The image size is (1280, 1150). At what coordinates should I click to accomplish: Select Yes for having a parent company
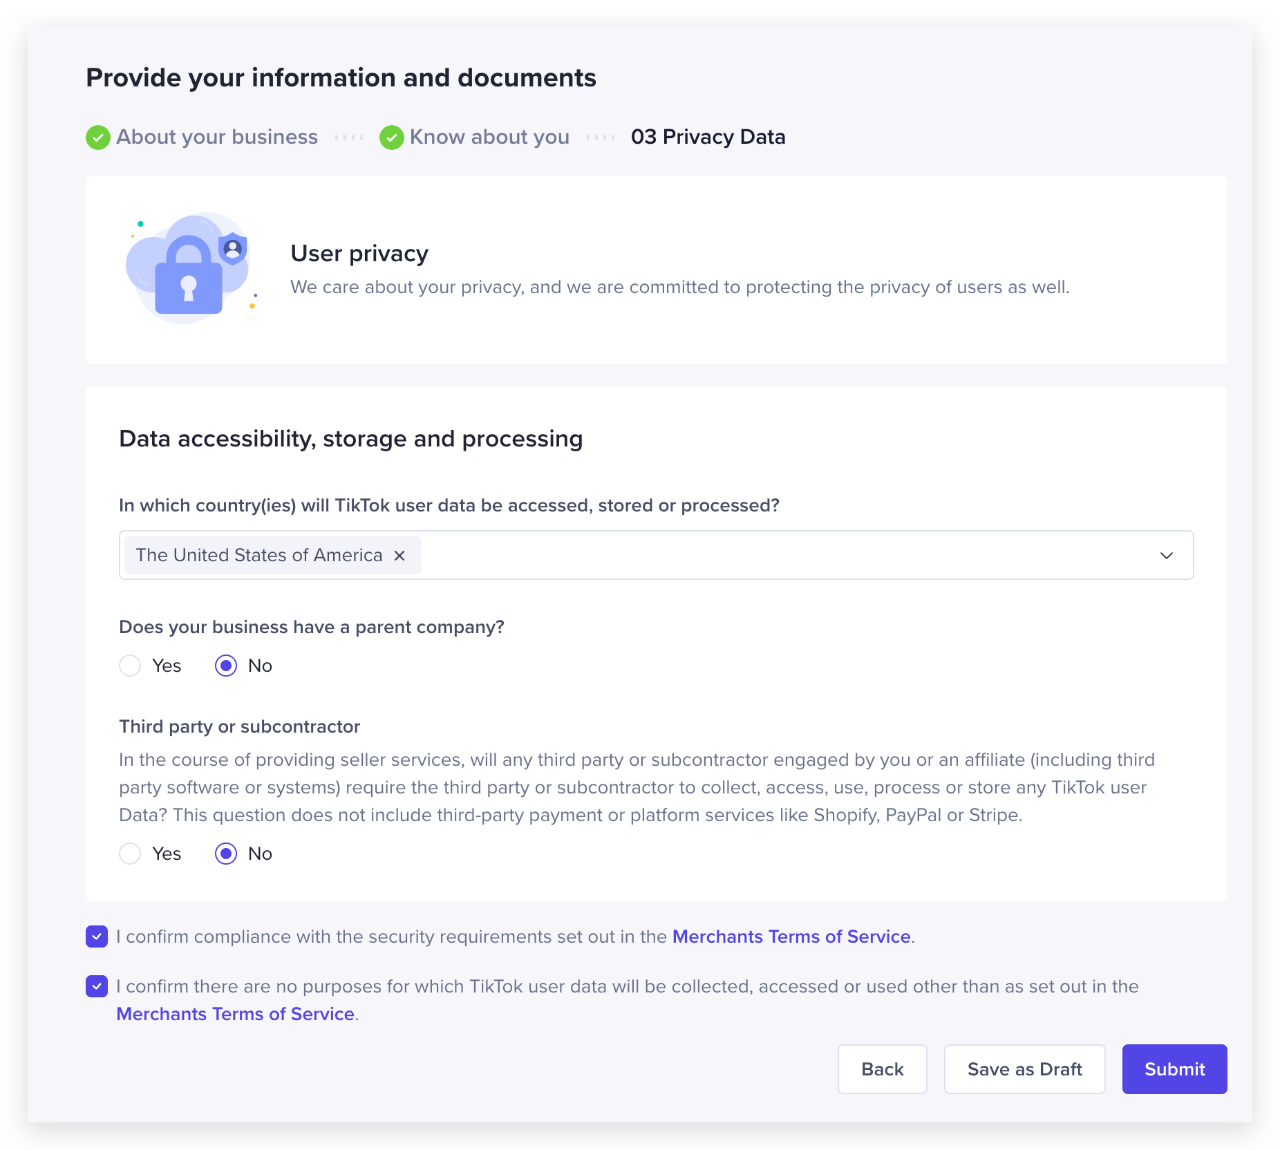pos(130,666)
